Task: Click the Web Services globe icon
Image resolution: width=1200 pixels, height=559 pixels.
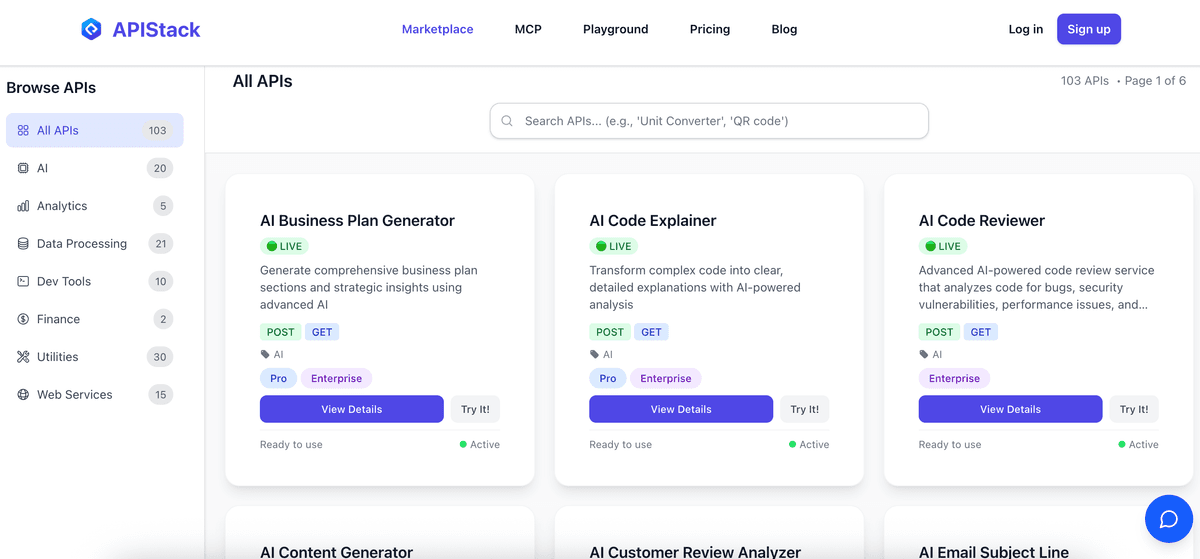Action: [23, 395]
